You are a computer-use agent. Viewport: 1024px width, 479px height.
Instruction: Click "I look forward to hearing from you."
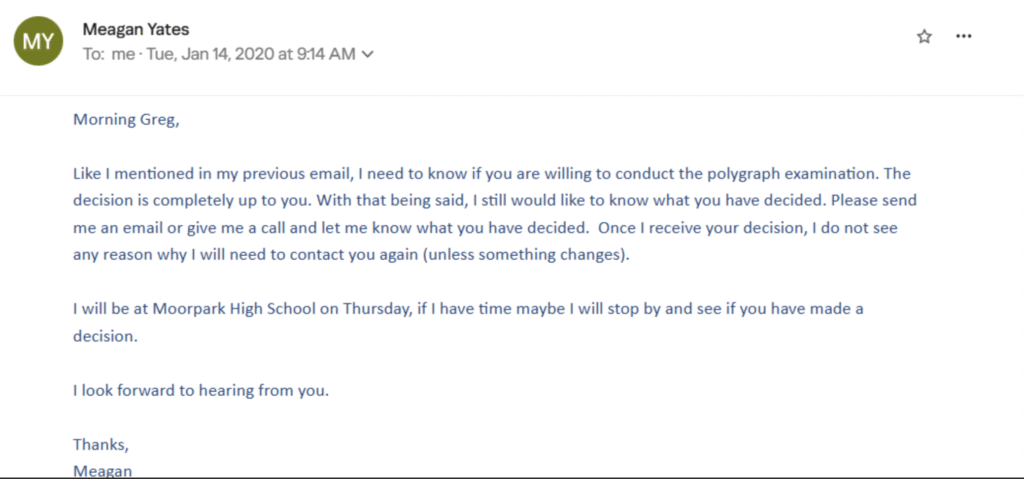point(201,389)
